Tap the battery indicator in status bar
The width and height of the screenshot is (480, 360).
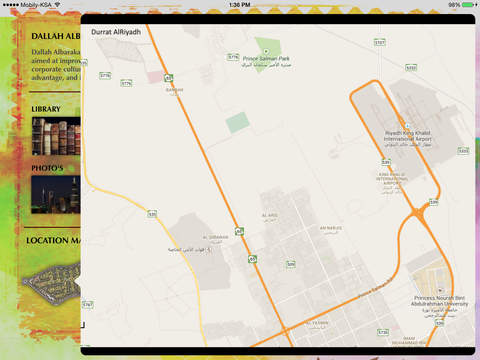[468, 5]
